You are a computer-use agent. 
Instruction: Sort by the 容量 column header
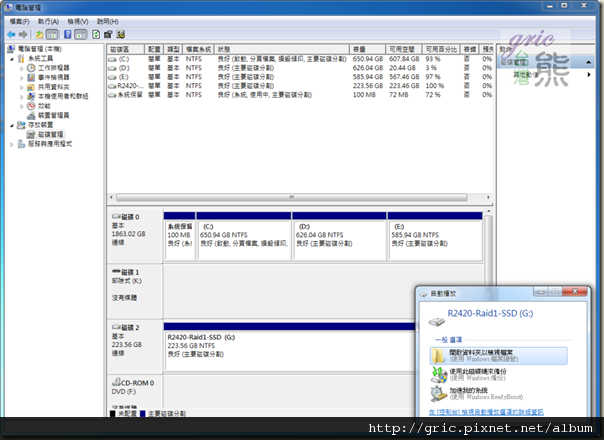coord(367,49)
